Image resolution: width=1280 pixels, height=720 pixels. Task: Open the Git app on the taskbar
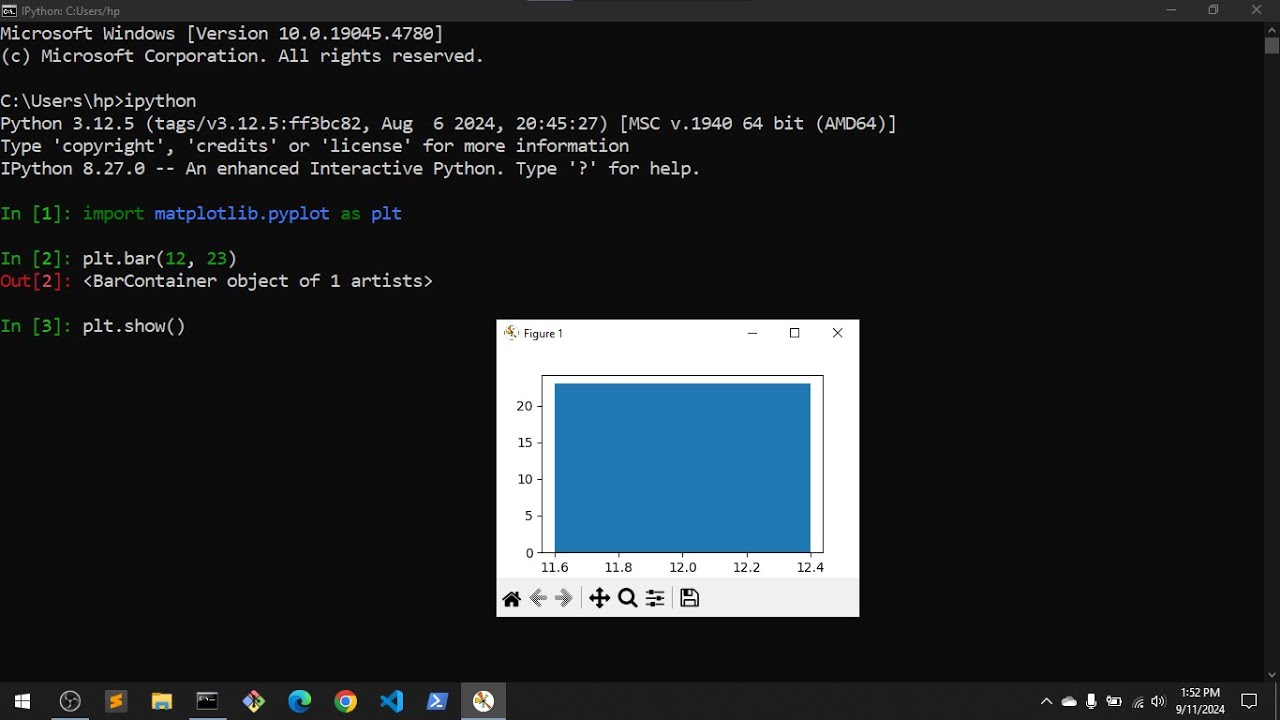coord(254,701)
